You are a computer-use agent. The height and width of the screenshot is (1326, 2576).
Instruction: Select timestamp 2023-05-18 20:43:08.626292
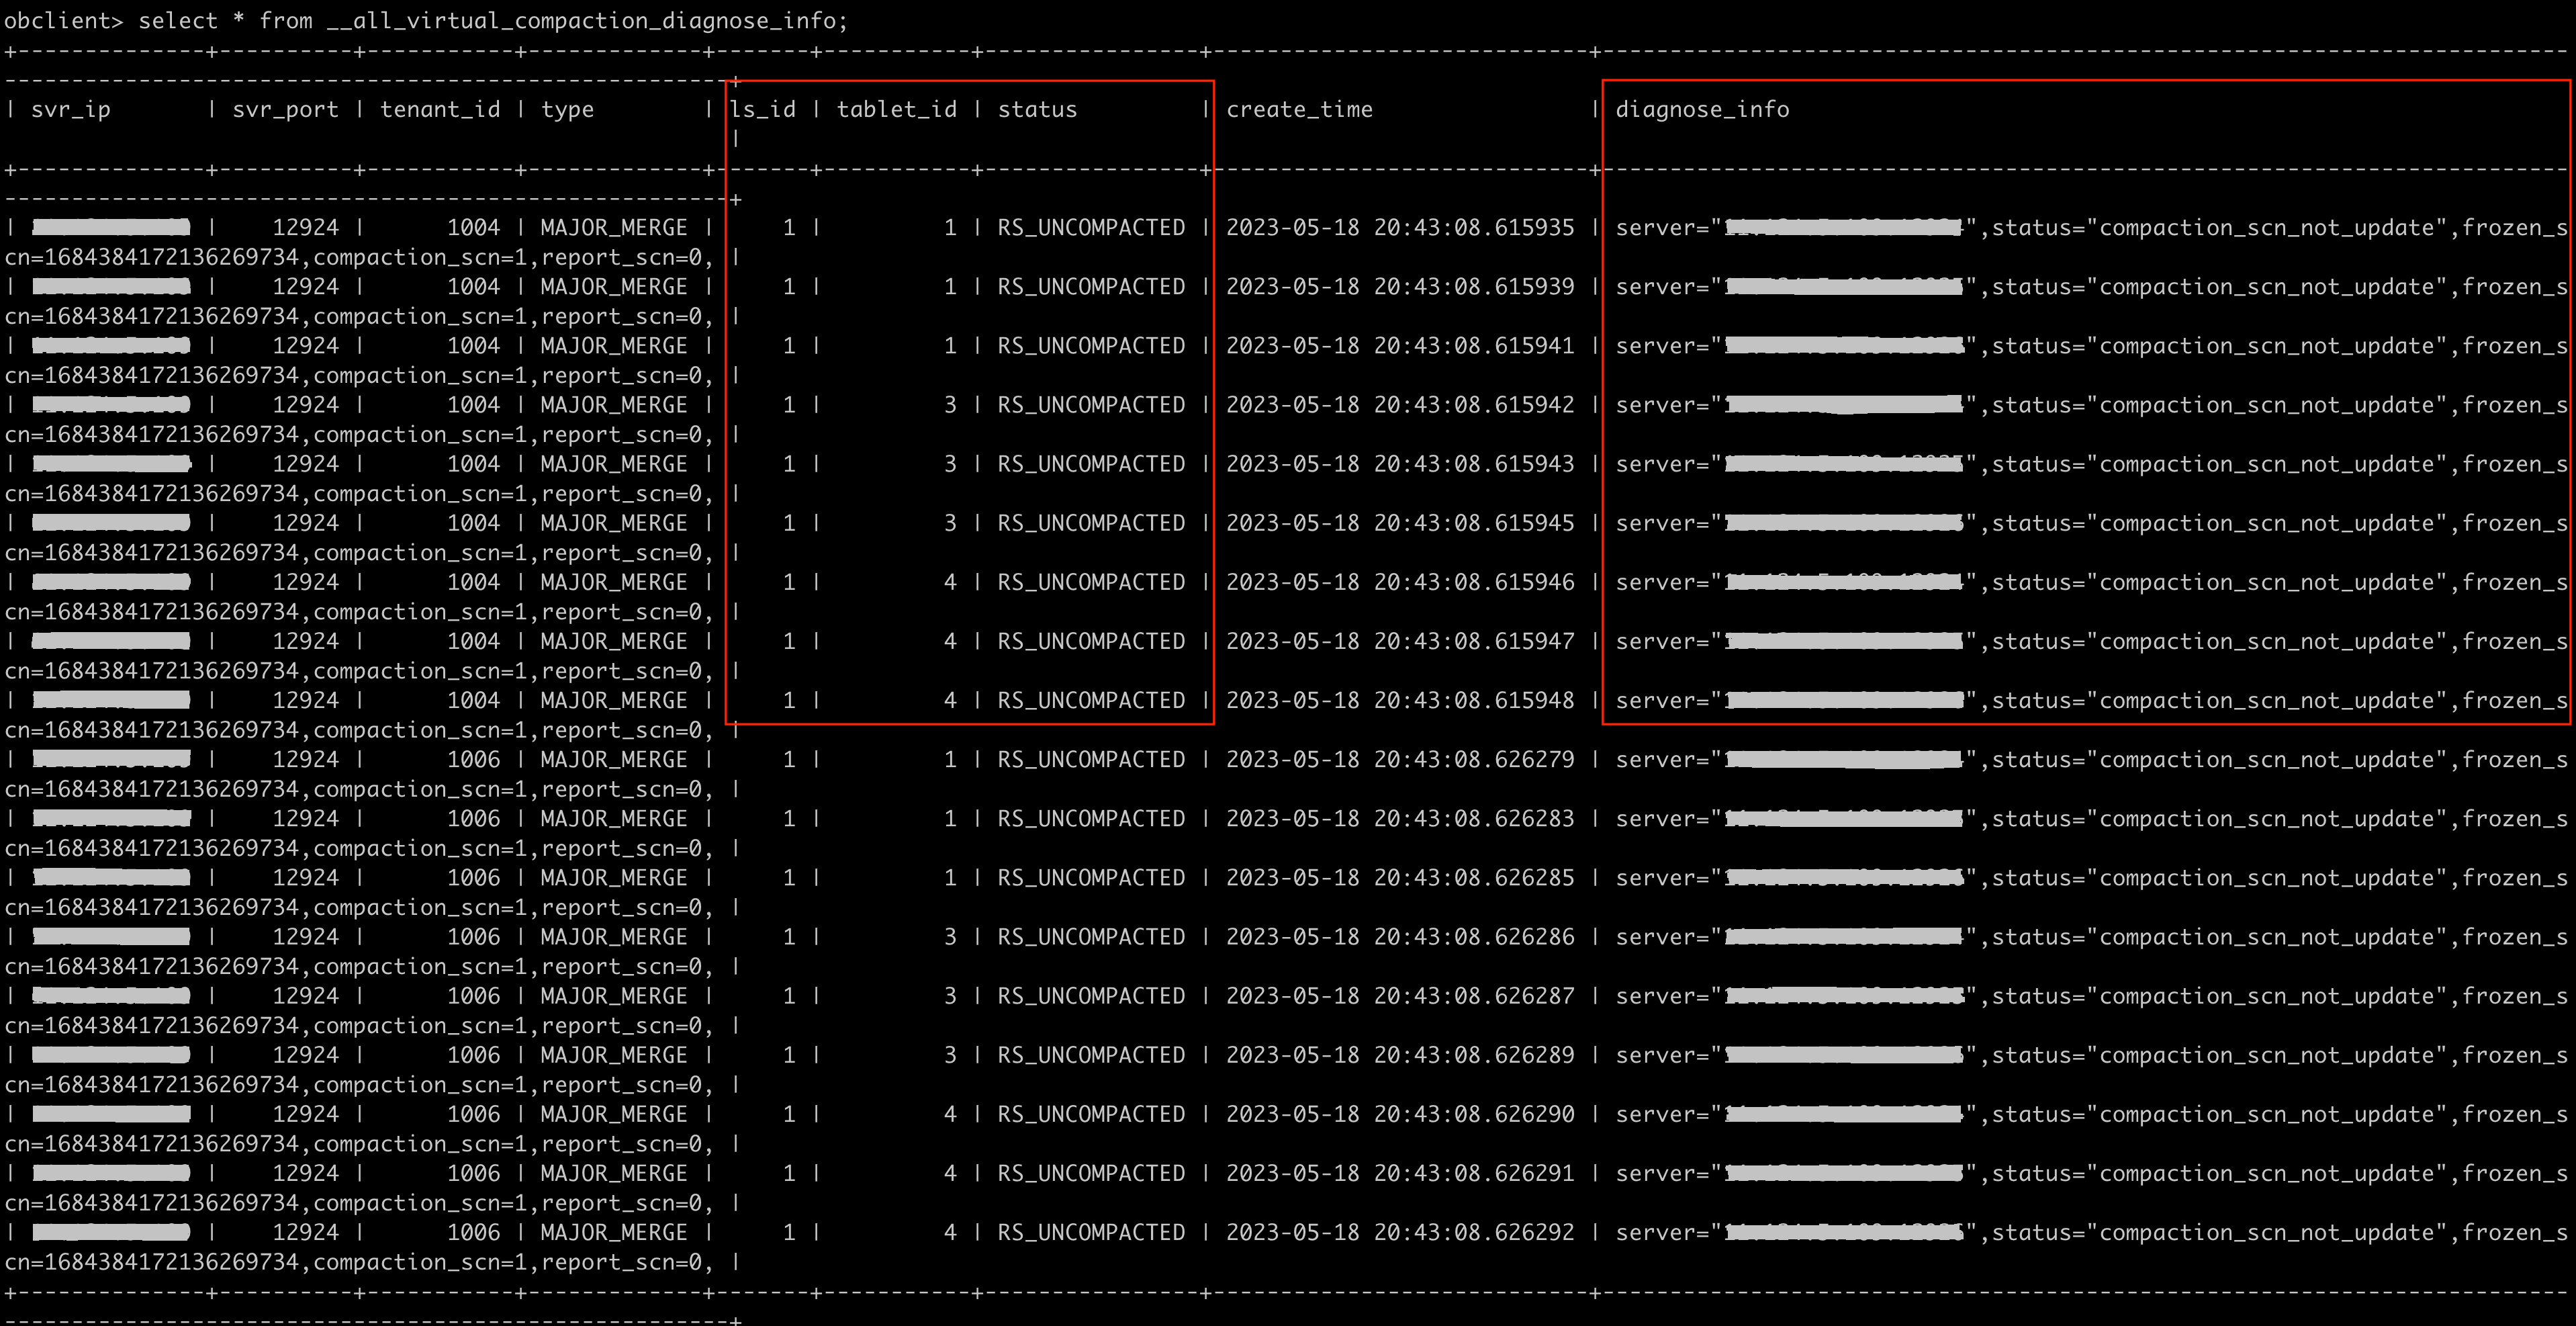(1400, 1232)
